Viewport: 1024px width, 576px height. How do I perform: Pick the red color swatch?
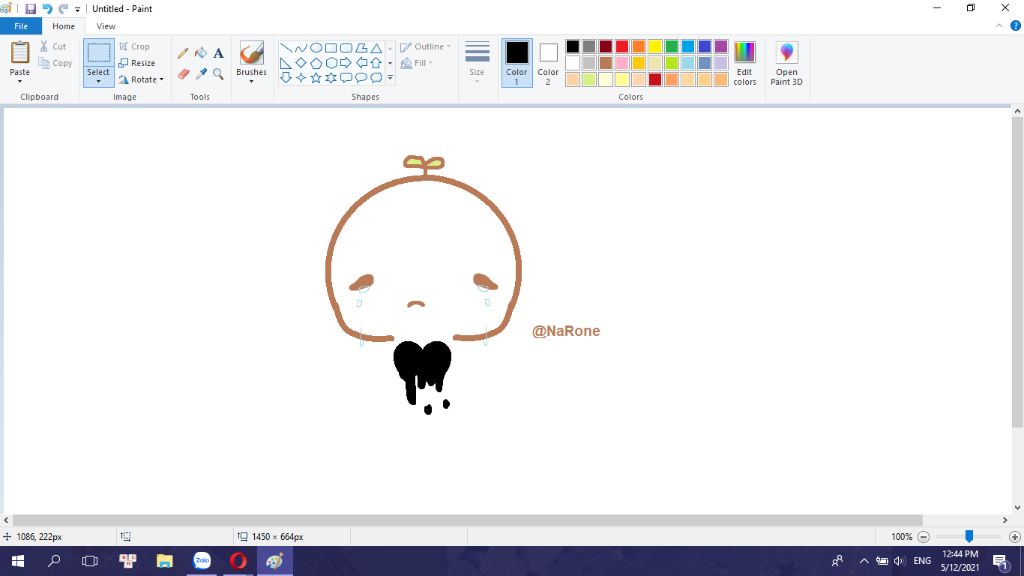coord(622,46)
